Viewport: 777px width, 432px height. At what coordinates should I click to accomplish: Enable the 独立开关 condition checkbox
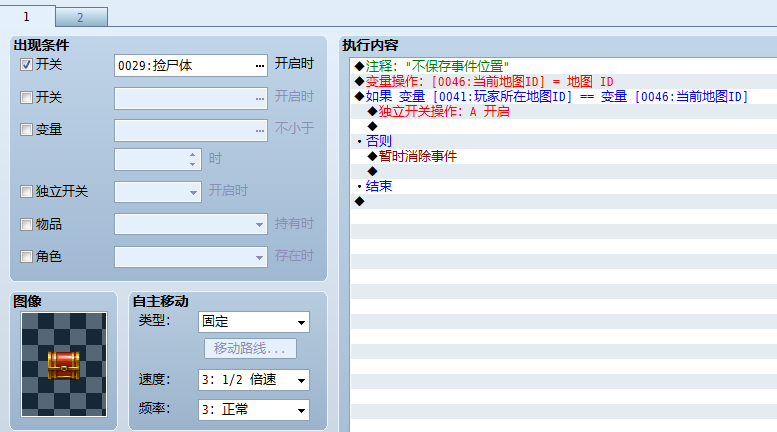26,191
